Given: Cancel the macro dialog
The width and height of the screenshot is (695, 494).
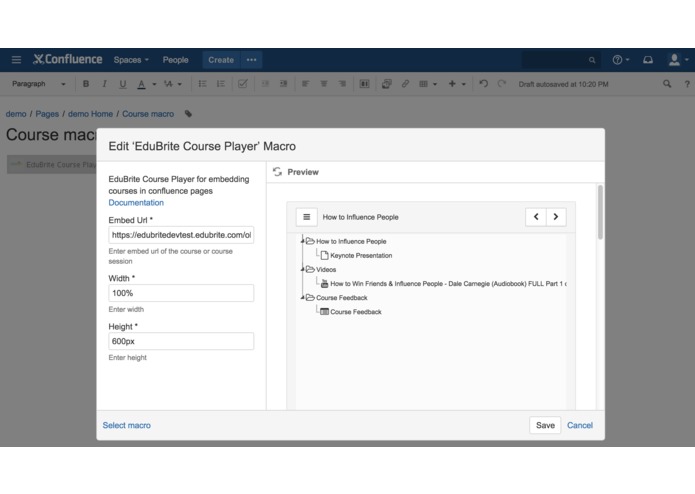Looking at the screenshot, I should (x=580, y=425).
